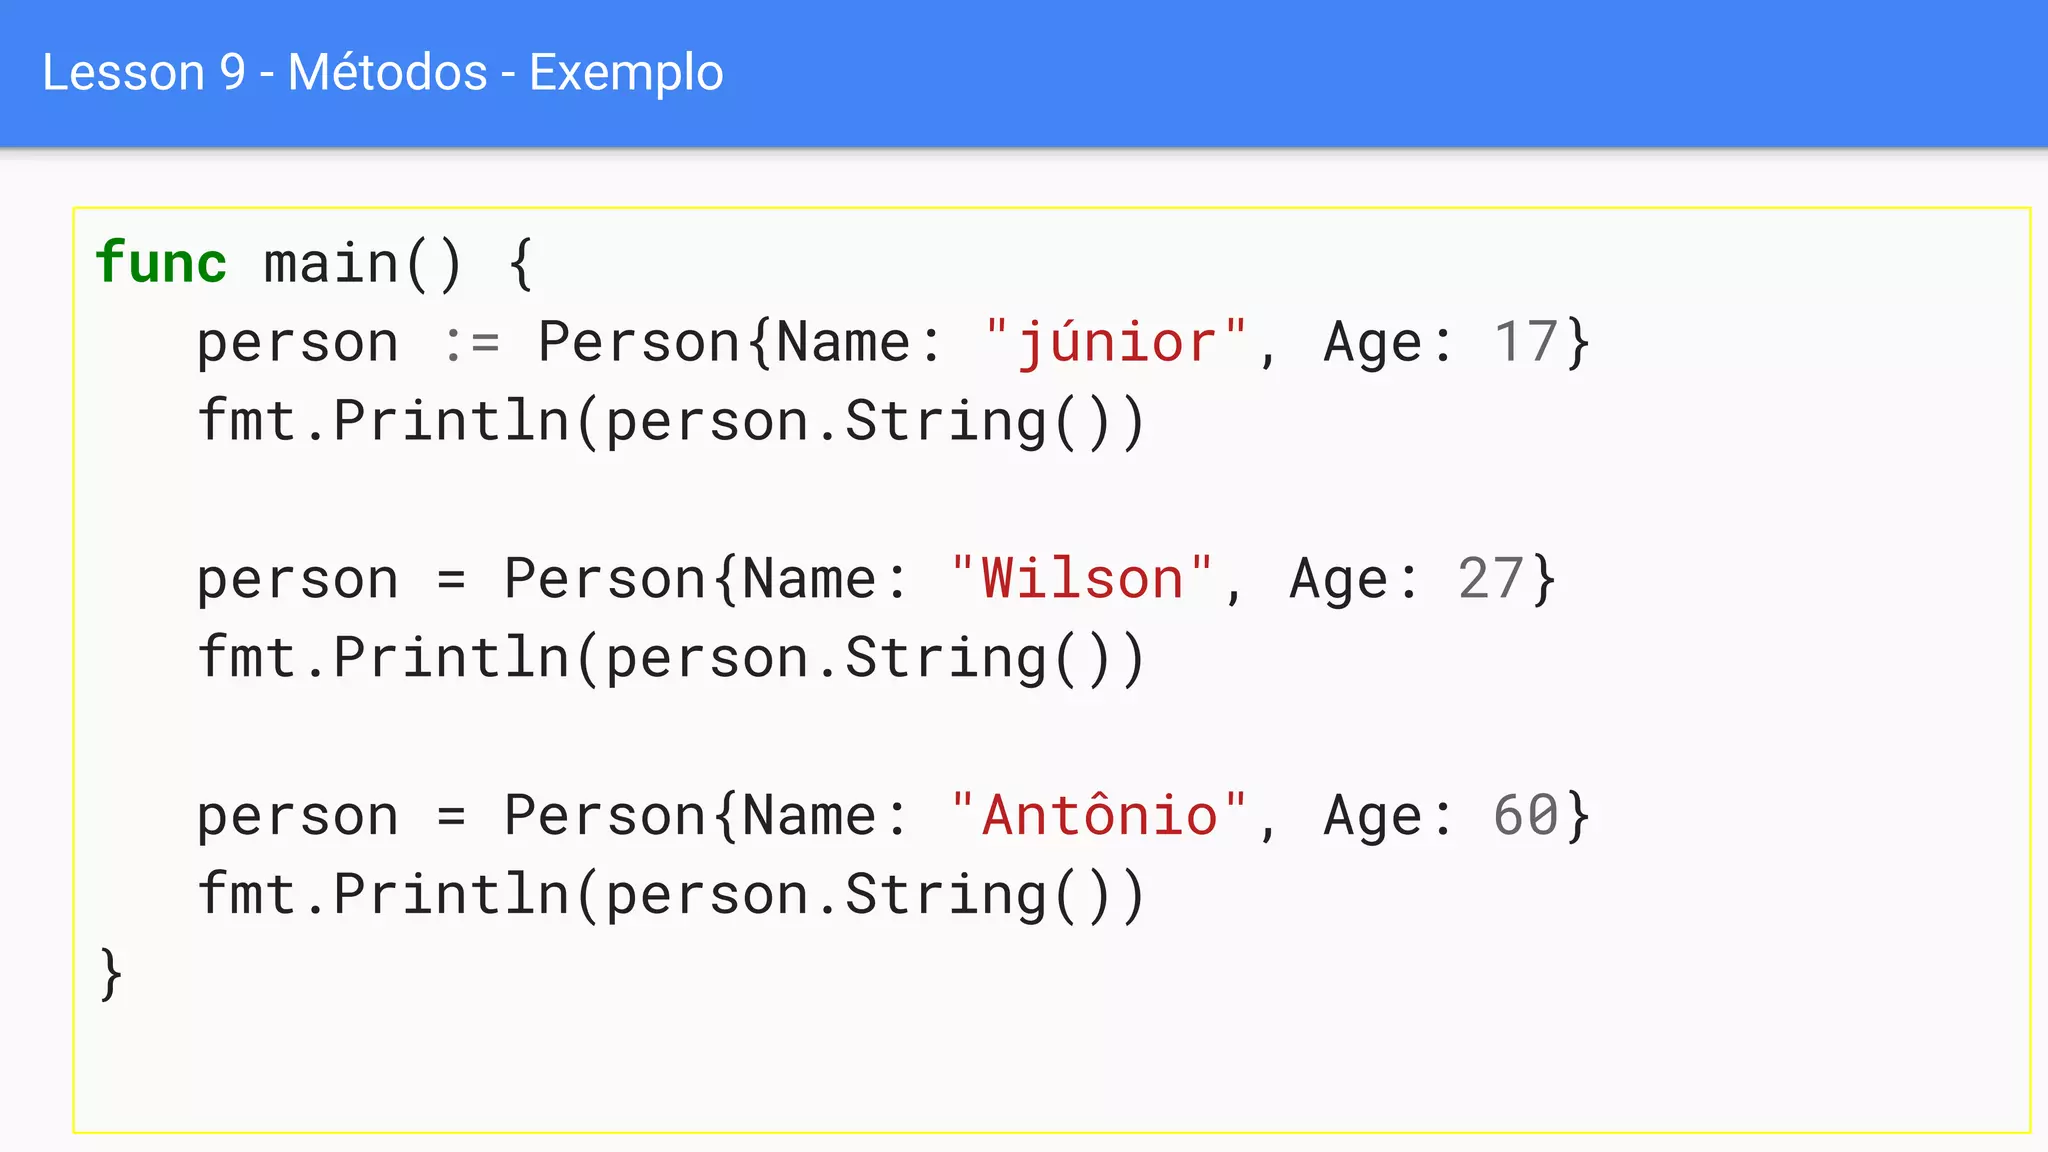Click the age value 17
Screen dimensions: 2048x1152
(x=1525, y=342)
